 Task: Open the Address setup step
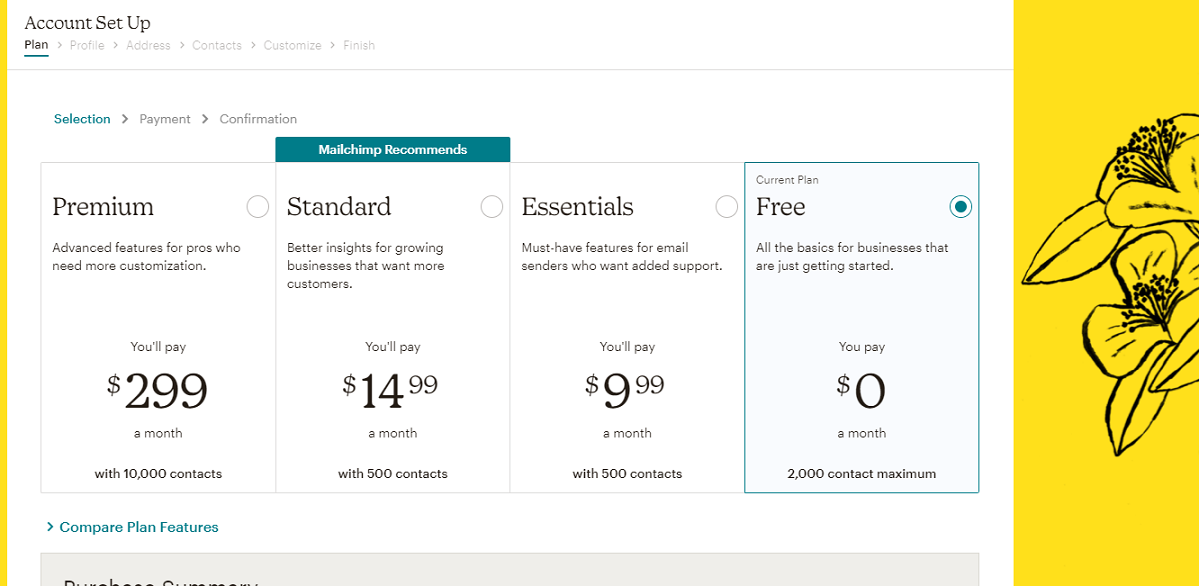tap(148, 45)
